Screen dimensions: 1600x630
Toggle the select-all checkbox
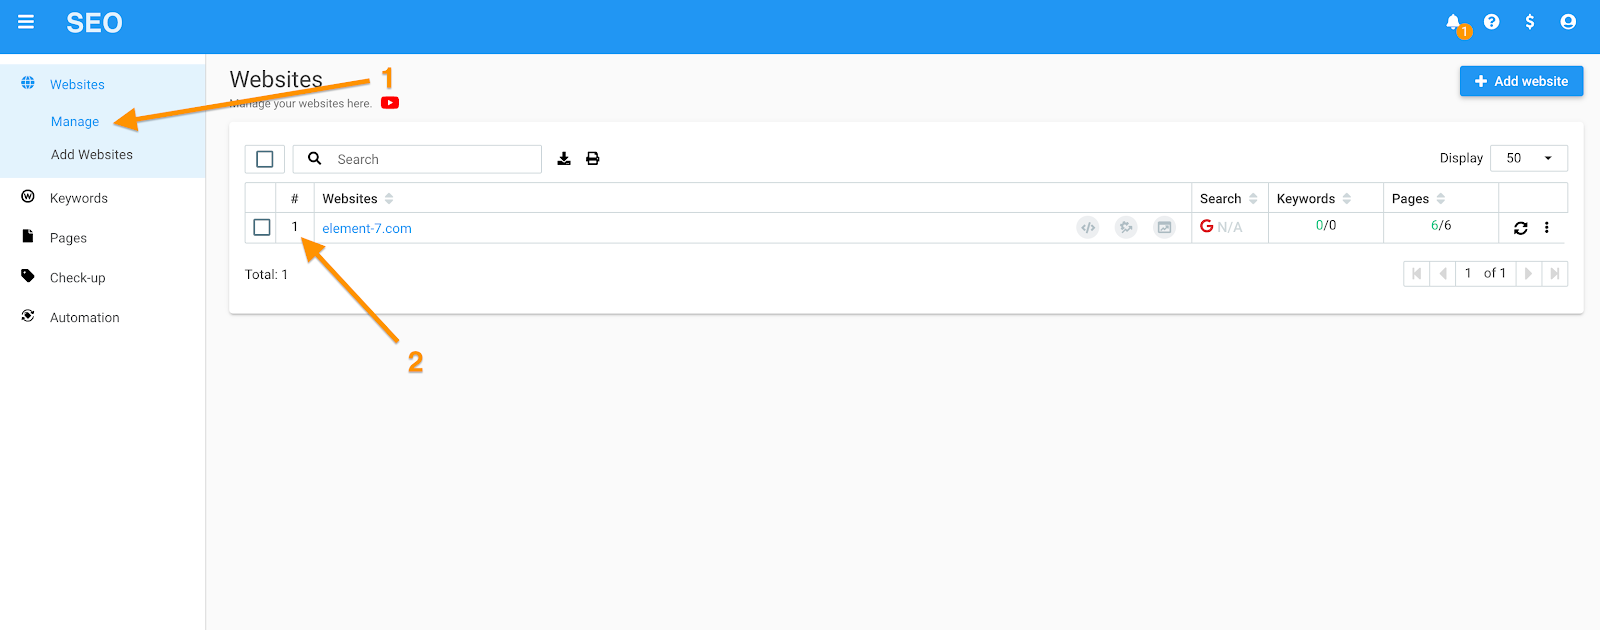[265, 159]
